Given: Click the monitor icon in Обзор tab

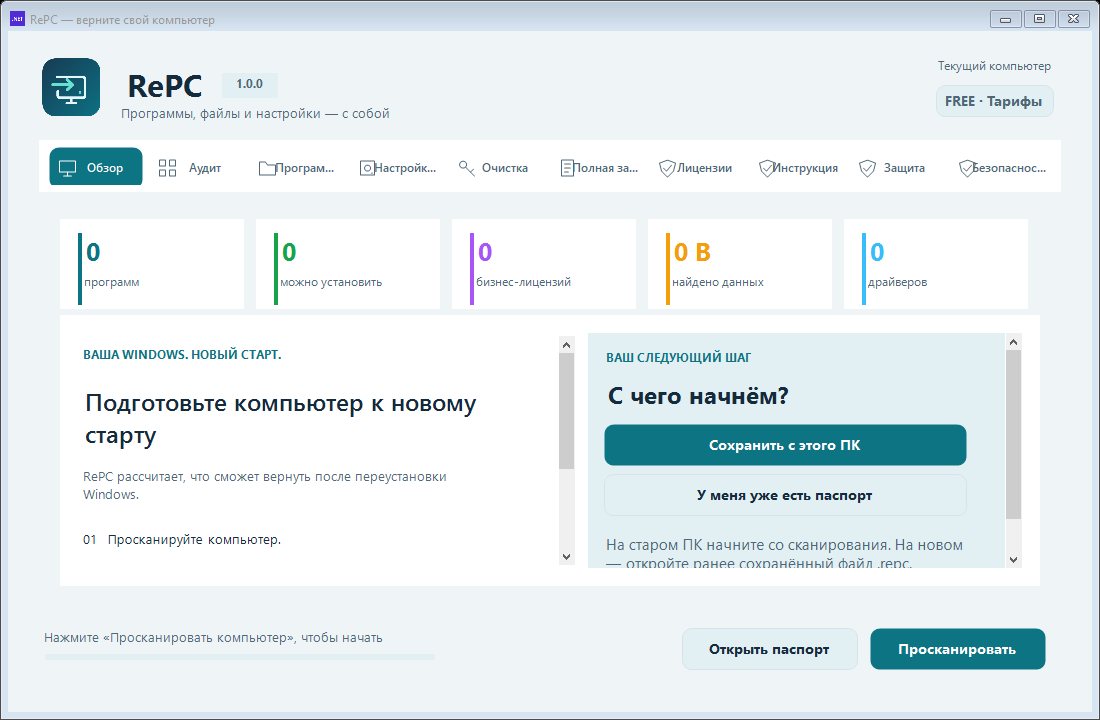Looking at the screenshot, I should [67, 168].
